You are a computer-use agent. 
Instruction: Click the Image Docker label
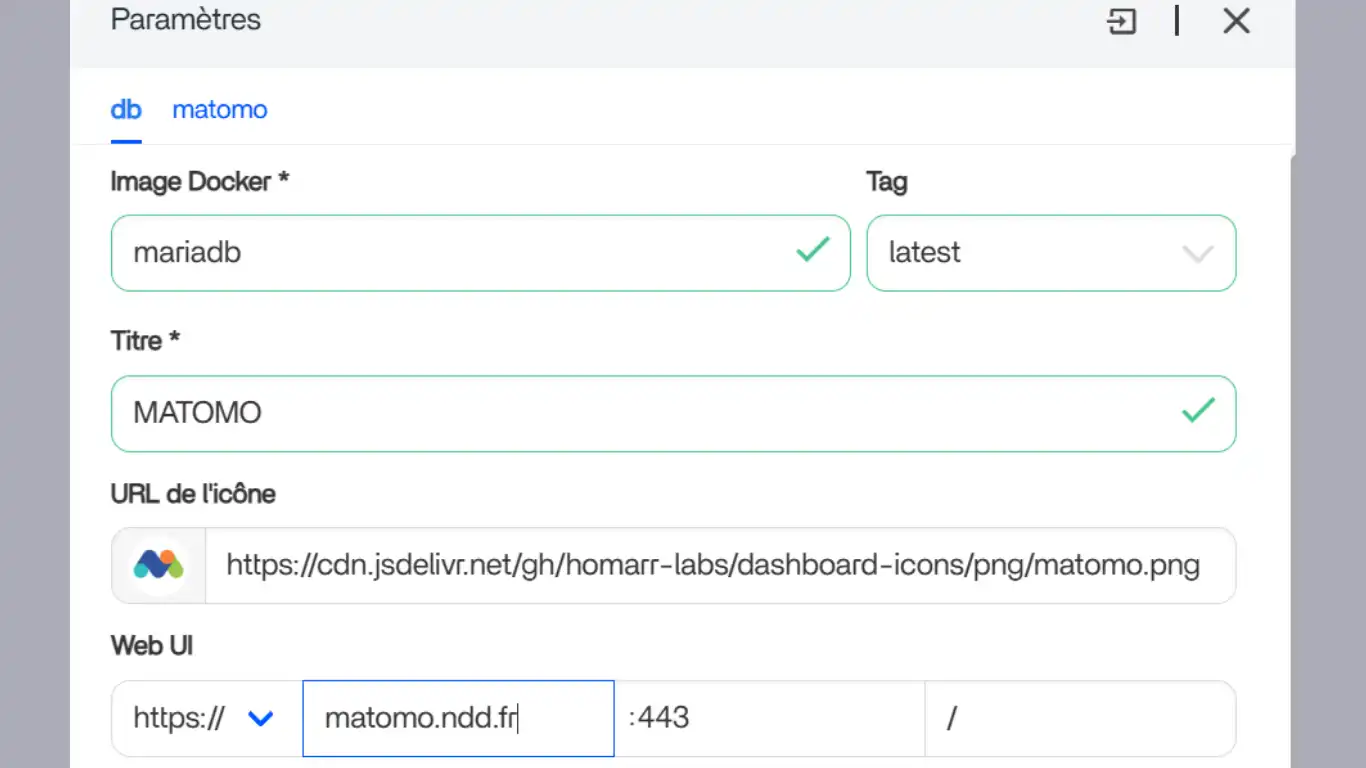199,181
